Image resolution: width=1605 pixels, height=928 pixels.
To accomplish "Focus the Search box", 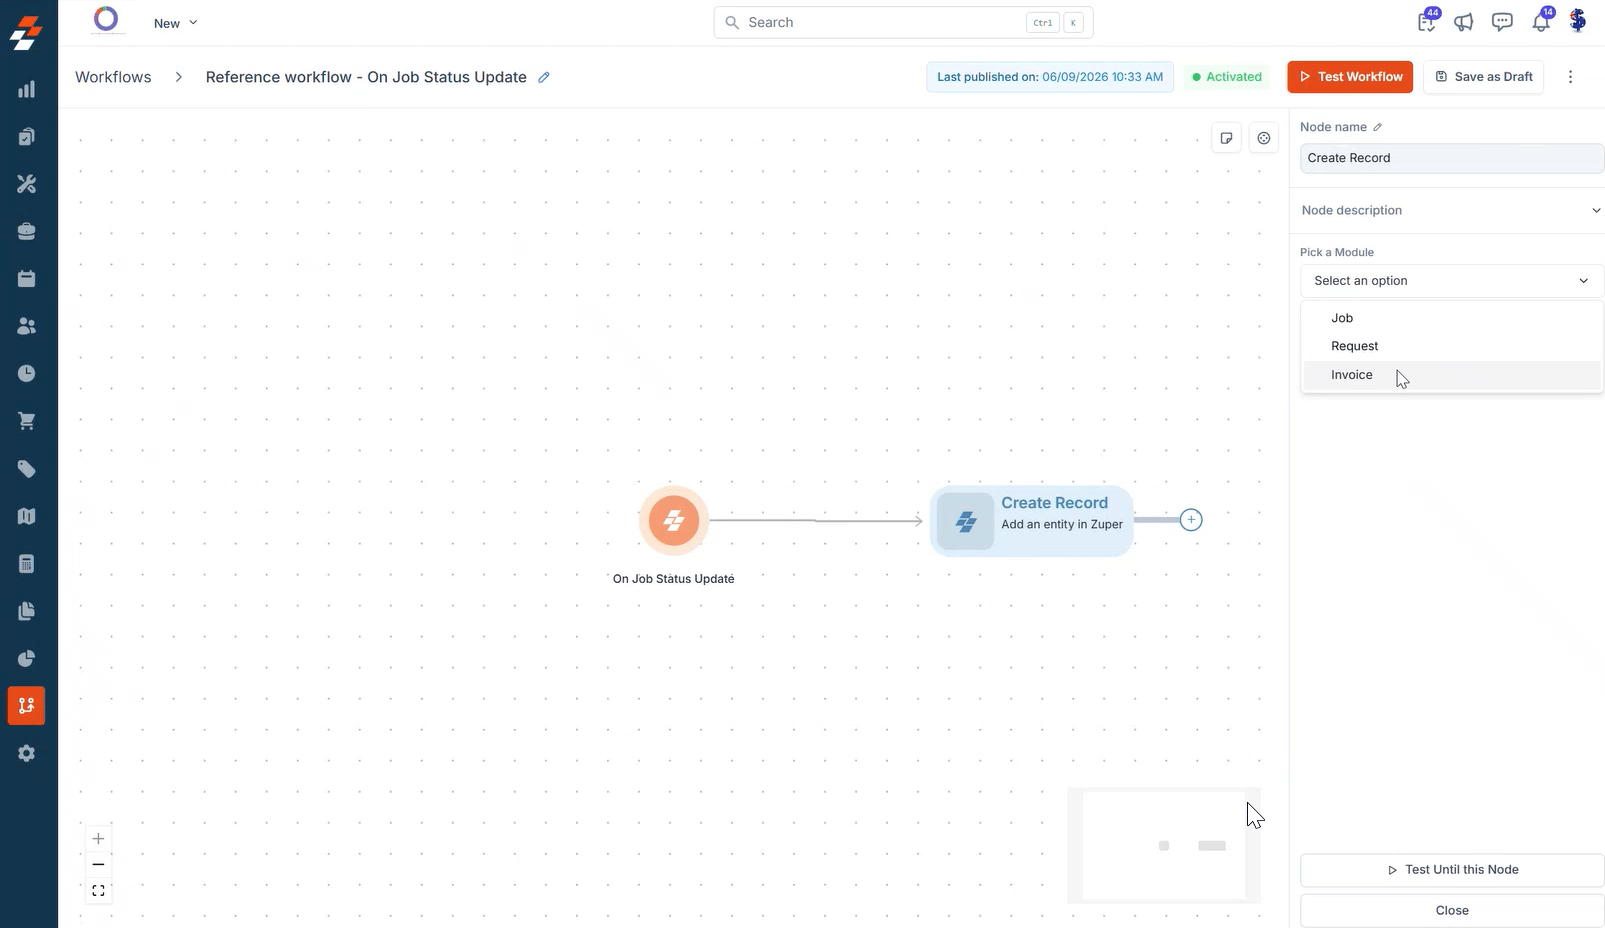I will (903, 22).
